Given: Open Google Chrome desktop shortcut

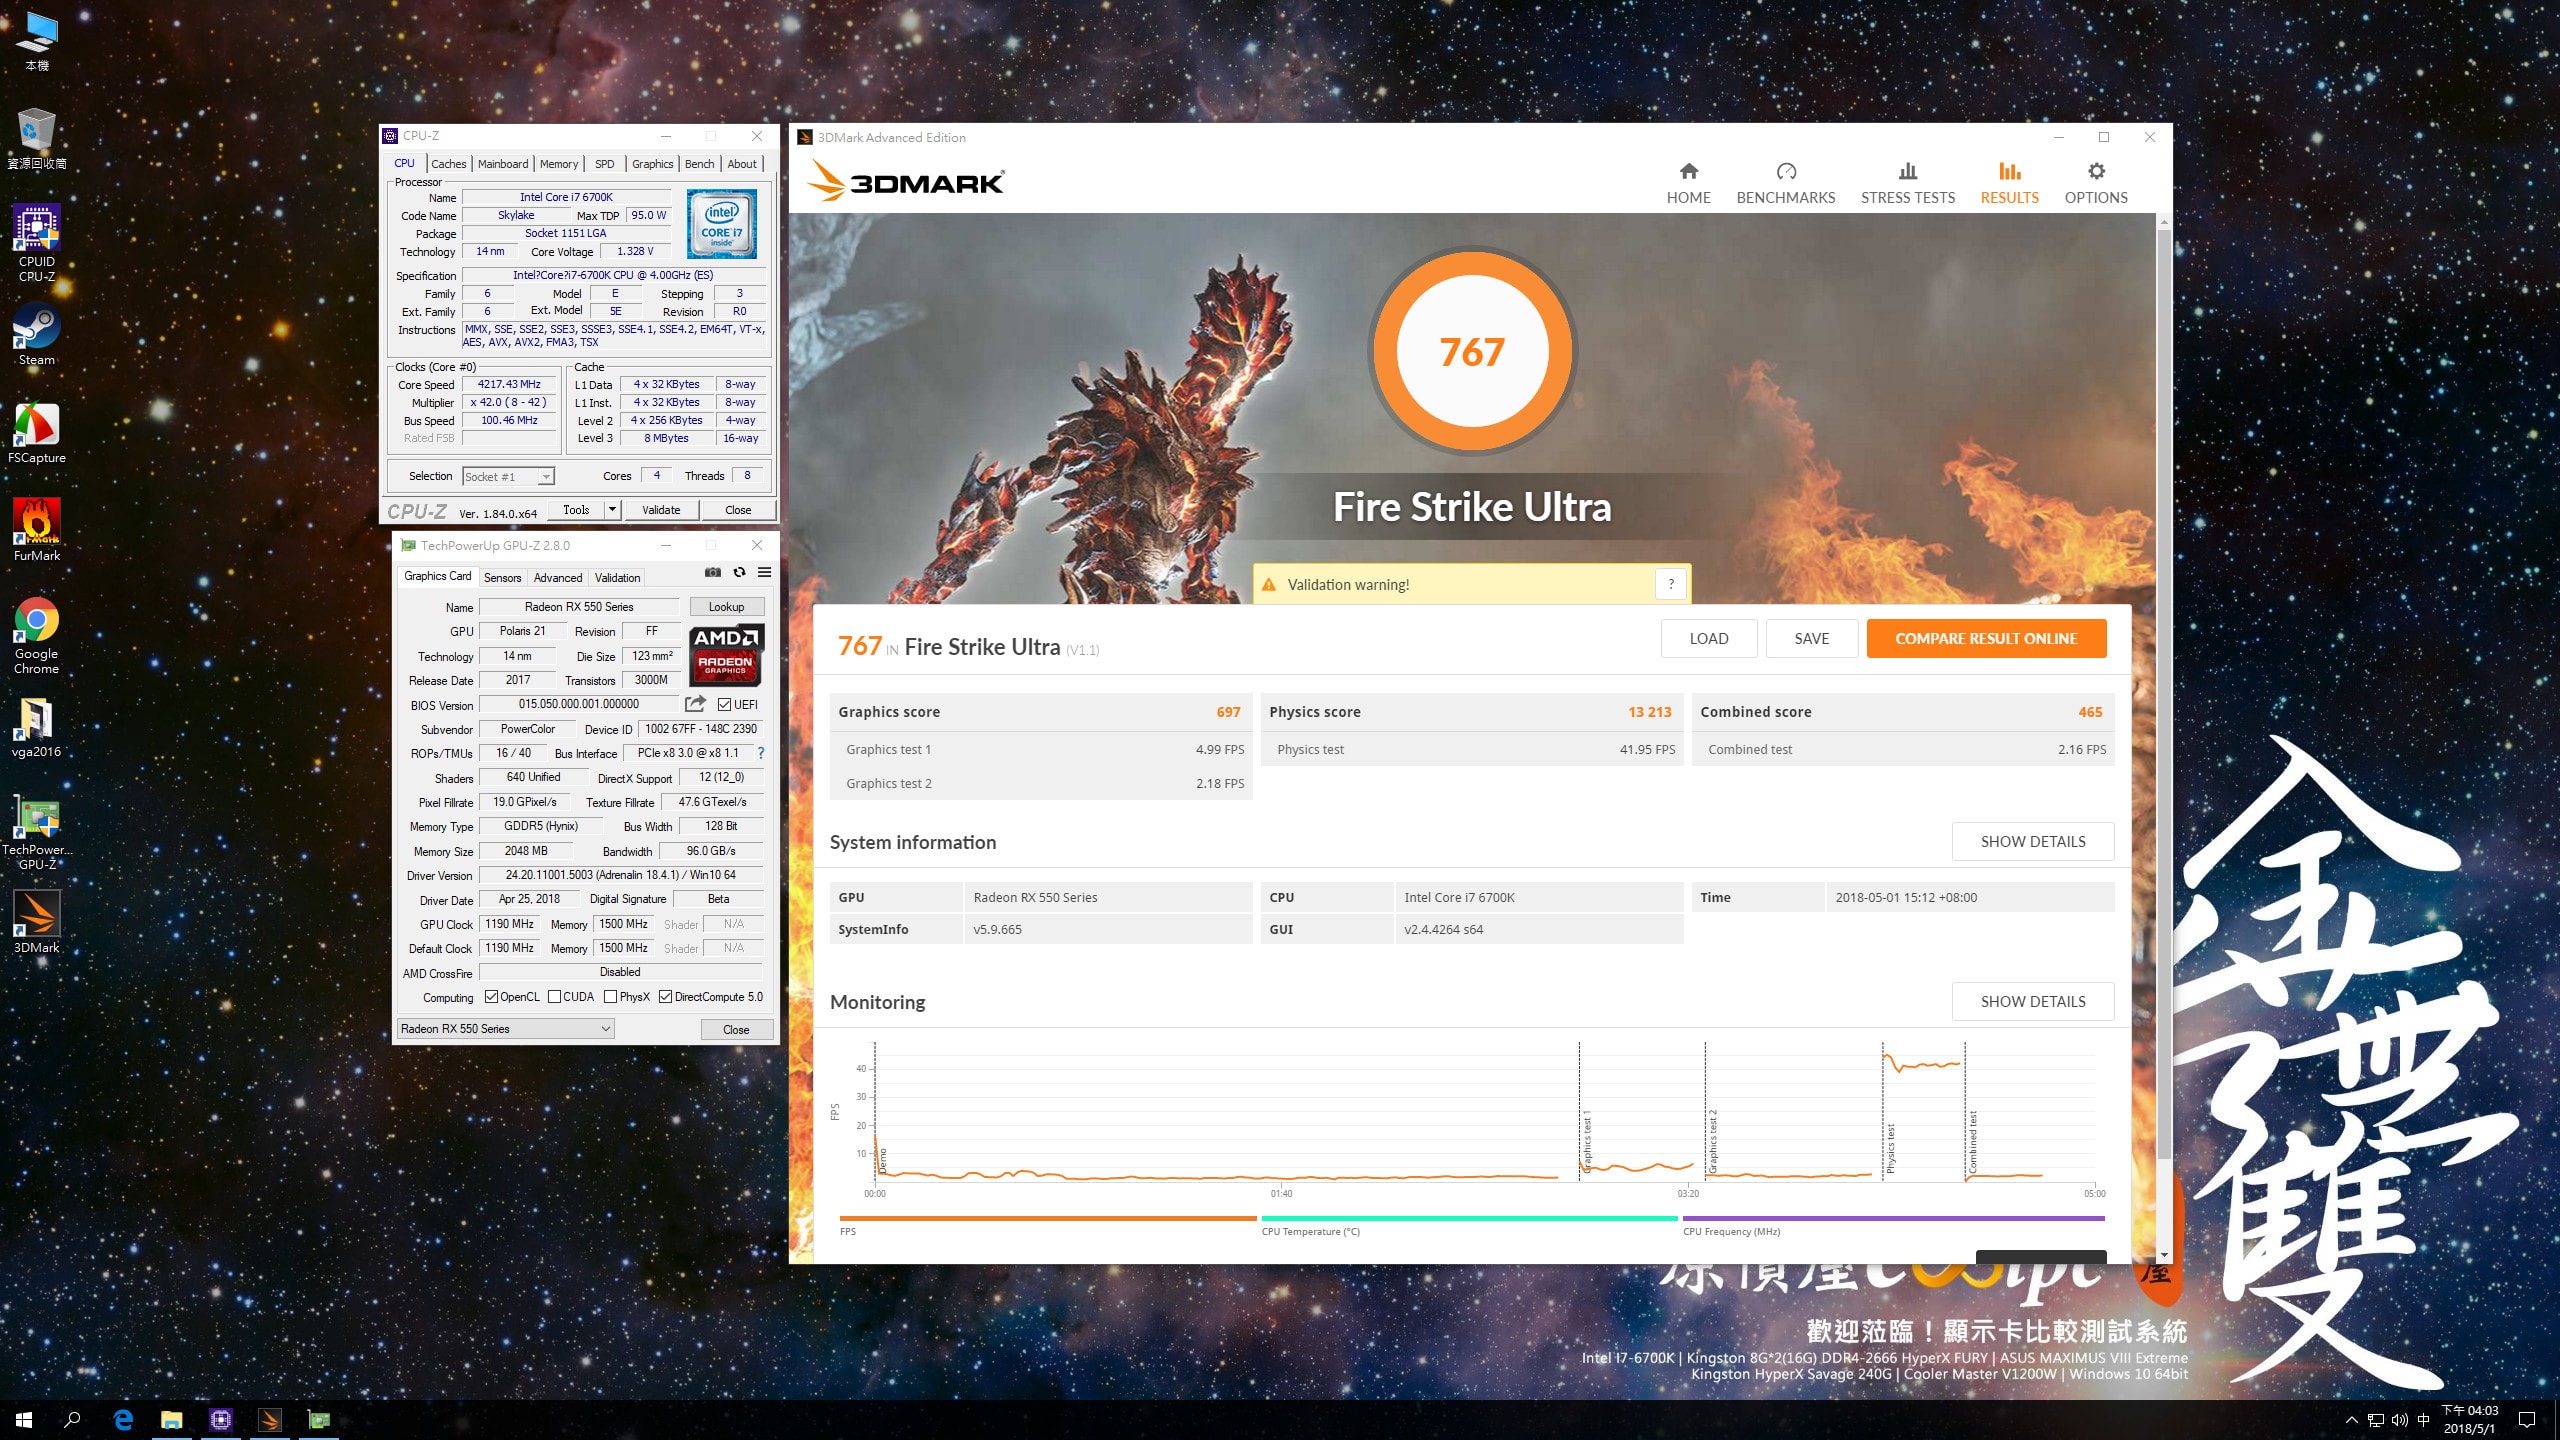Looking at the screenshot, I should click(x=37, y=637).
